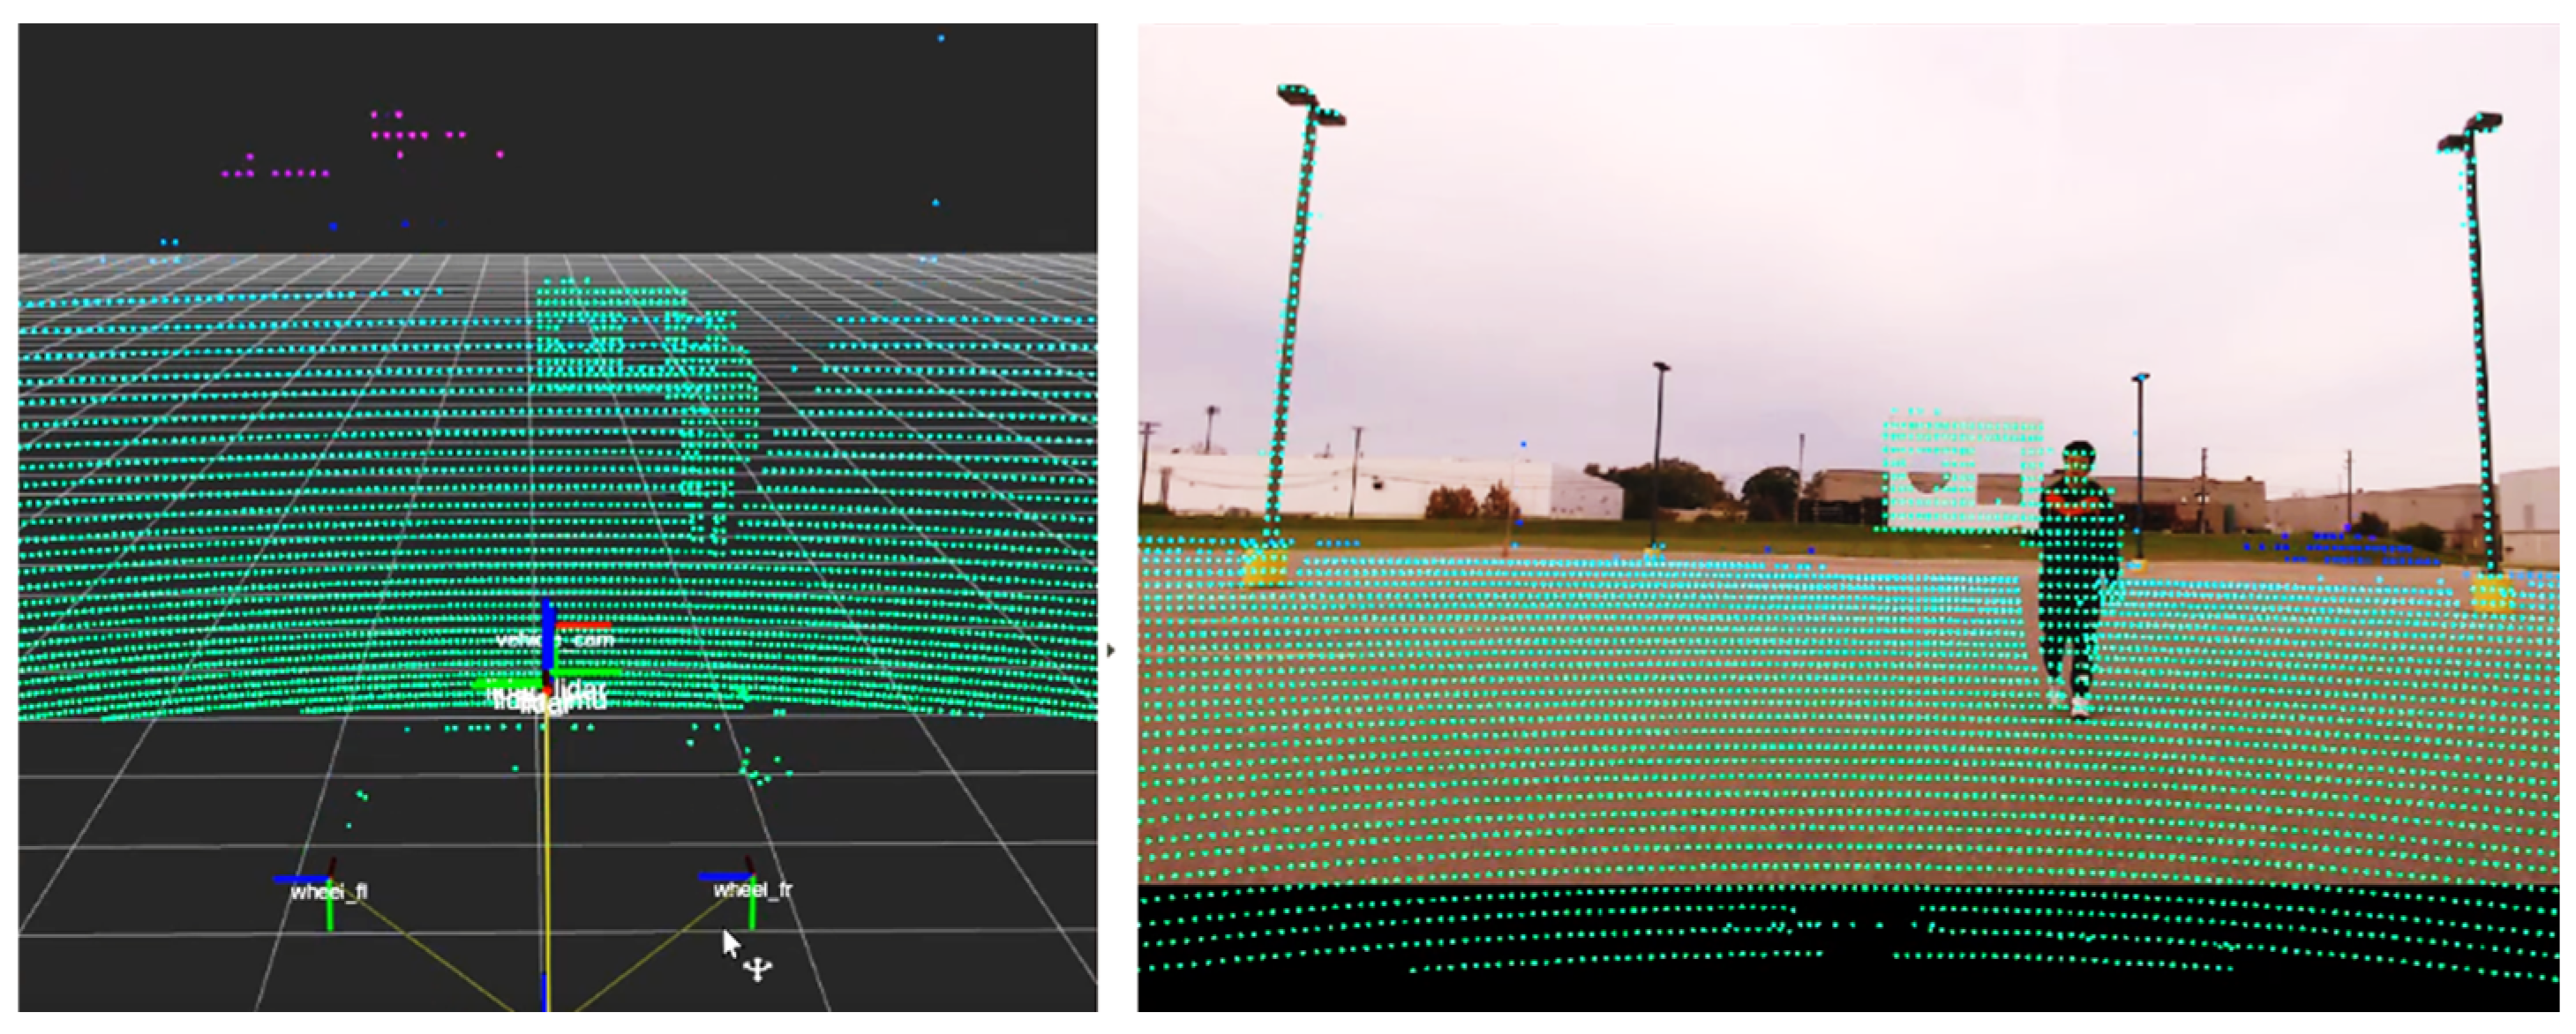Click the green axis marker below wheel_fr

pyautogui.click(x=752, y=915)
